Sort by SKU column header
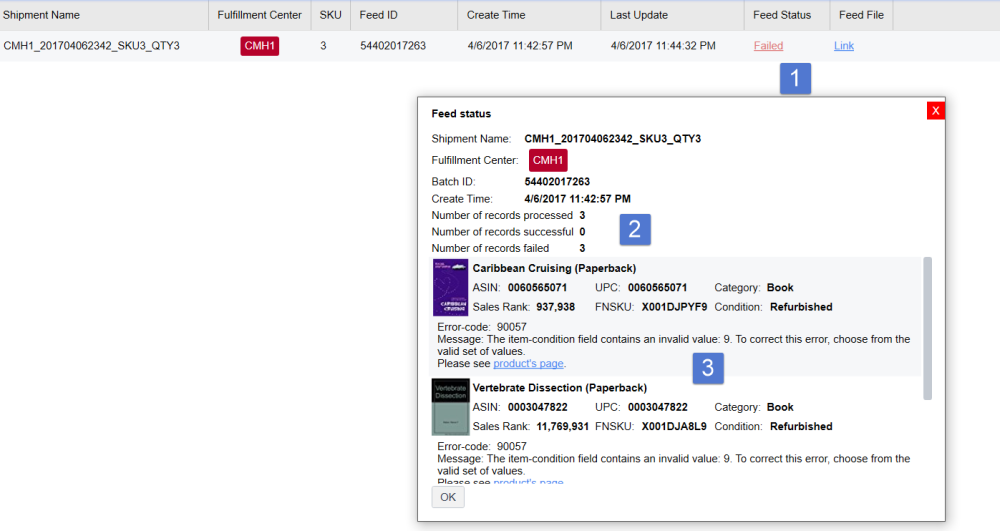The height and width of the screenshot is (531, 1000). tap(330, 15)
